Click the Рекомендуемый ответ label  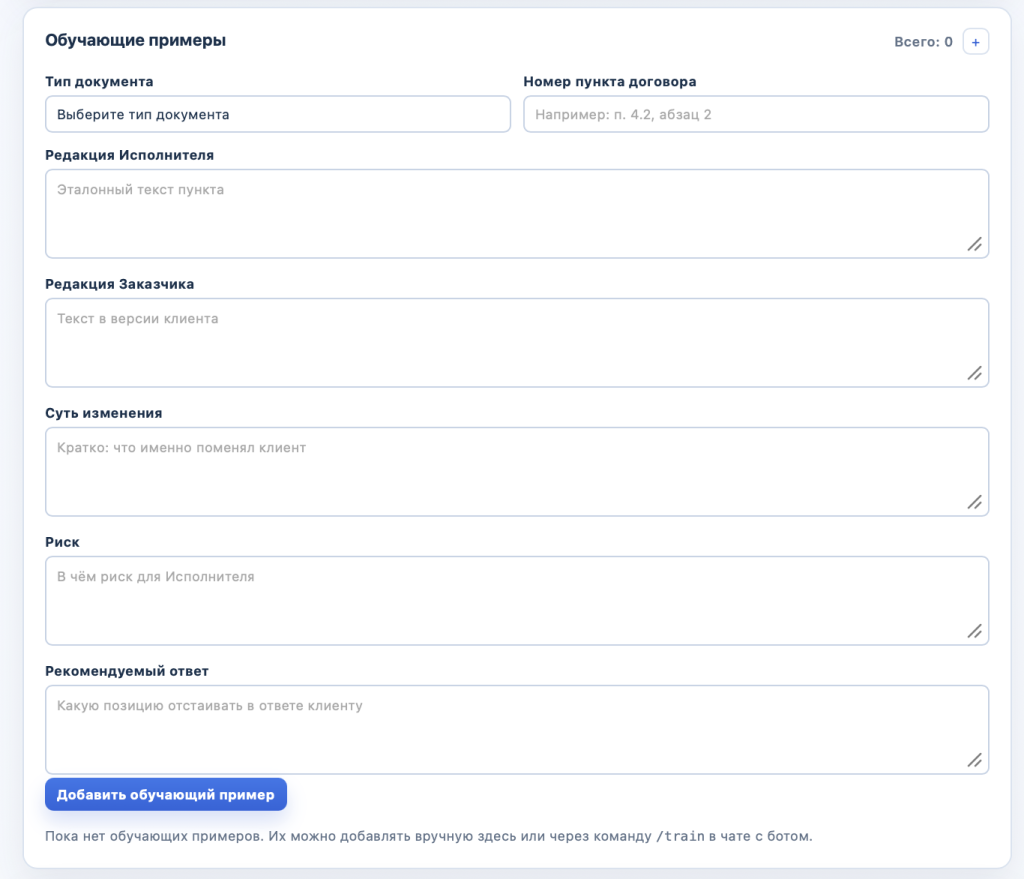click(x=127, y=671)
